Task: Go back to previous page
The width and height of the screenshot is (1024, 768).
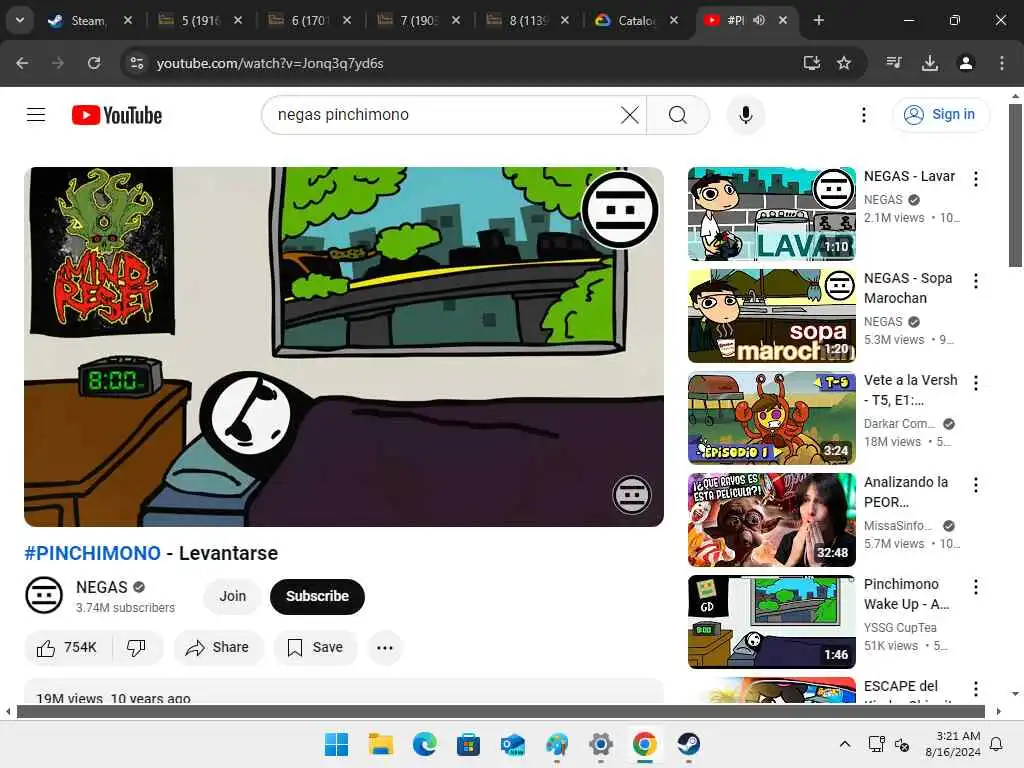Action: pyautogui.click(x=22, y=63)
